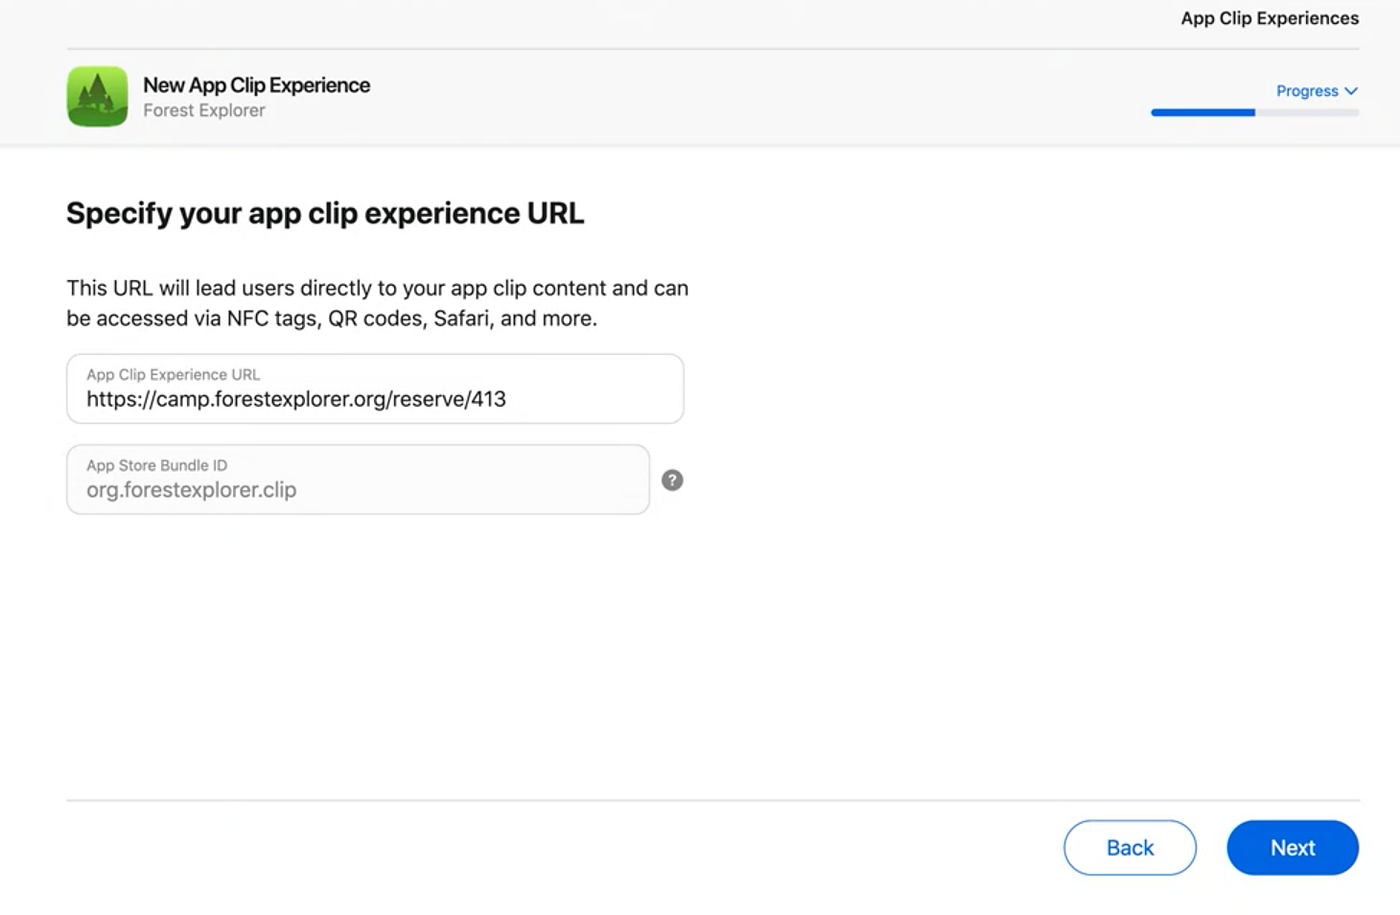Select the camp.forestexplorer.org URL text
The width and height of the screenshot is (1400, 915).
click(296, 398)
